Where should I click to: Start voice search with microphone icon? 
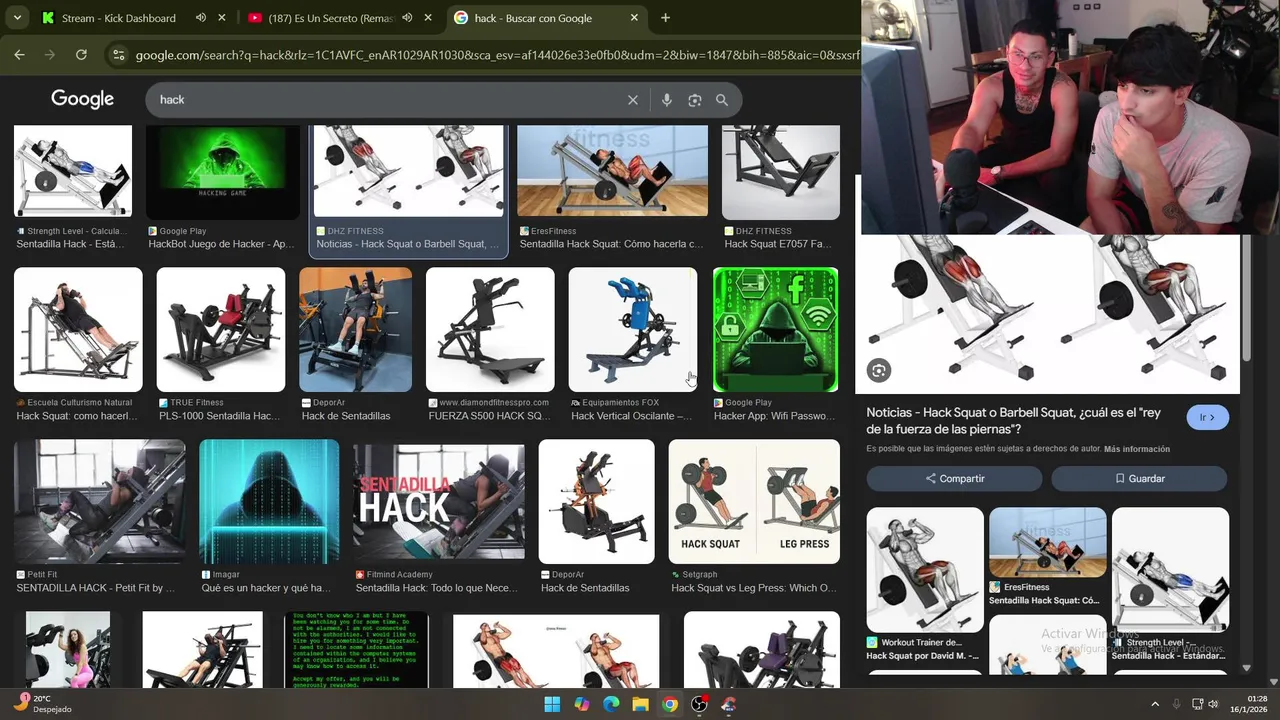[666, 100]
